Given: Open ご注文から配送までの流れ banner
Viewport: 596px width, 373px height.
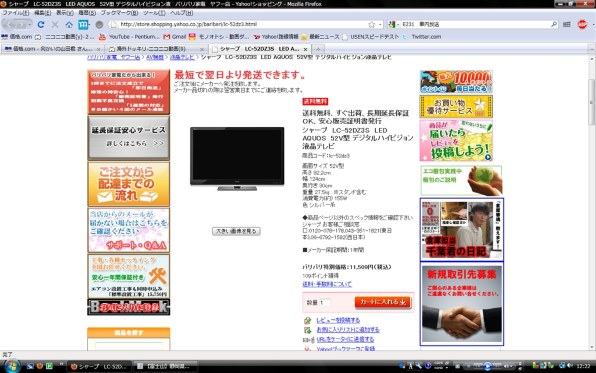Looking at the screenshot, I should [128, 184].
